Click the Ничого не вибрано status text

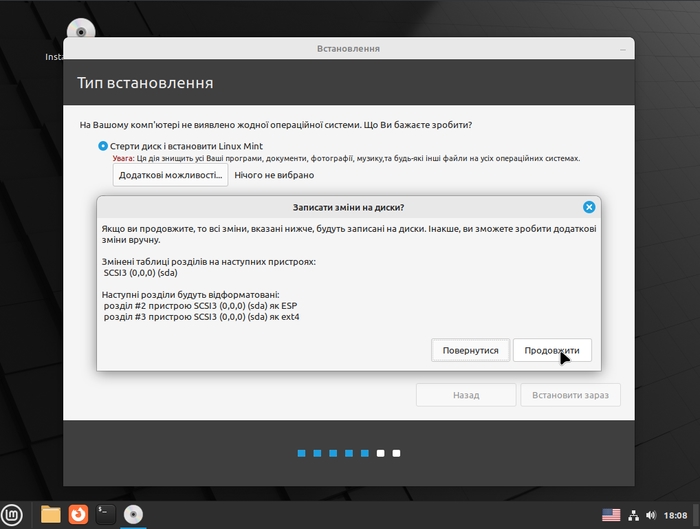click(x=274, y=175)
